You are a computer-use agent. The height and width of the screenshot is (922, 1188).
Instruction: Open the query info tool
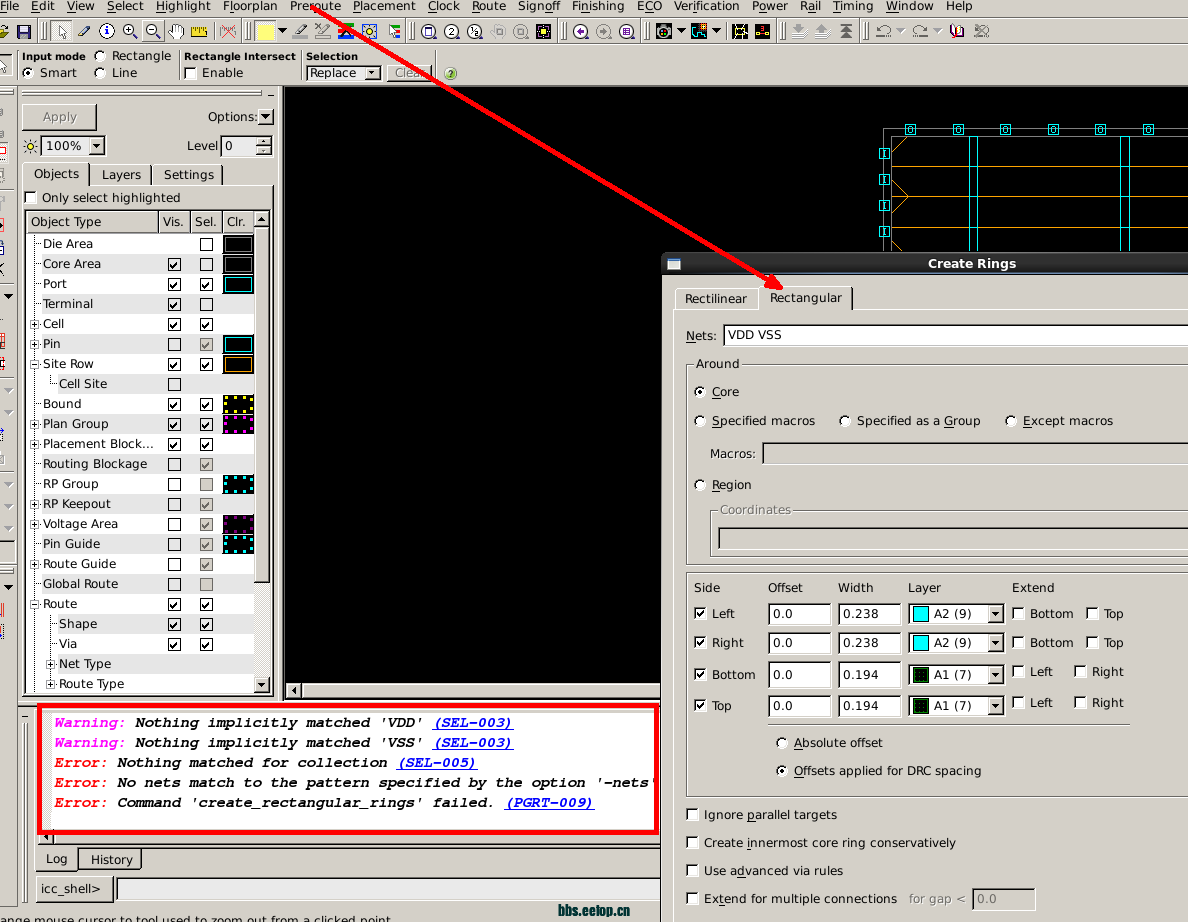click(x=107, y=31)
